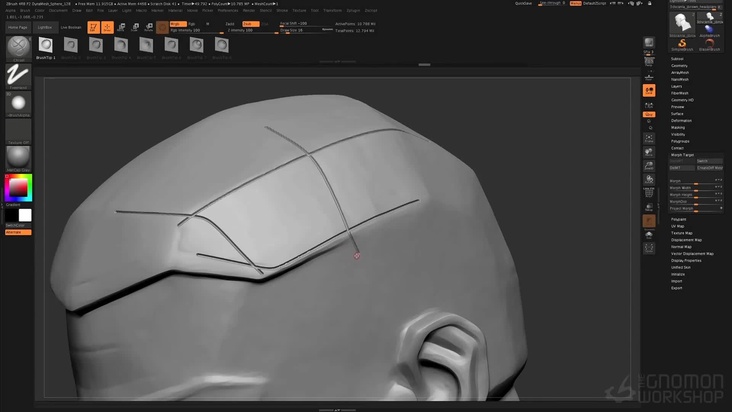Toggle Edit mode button

93,27
